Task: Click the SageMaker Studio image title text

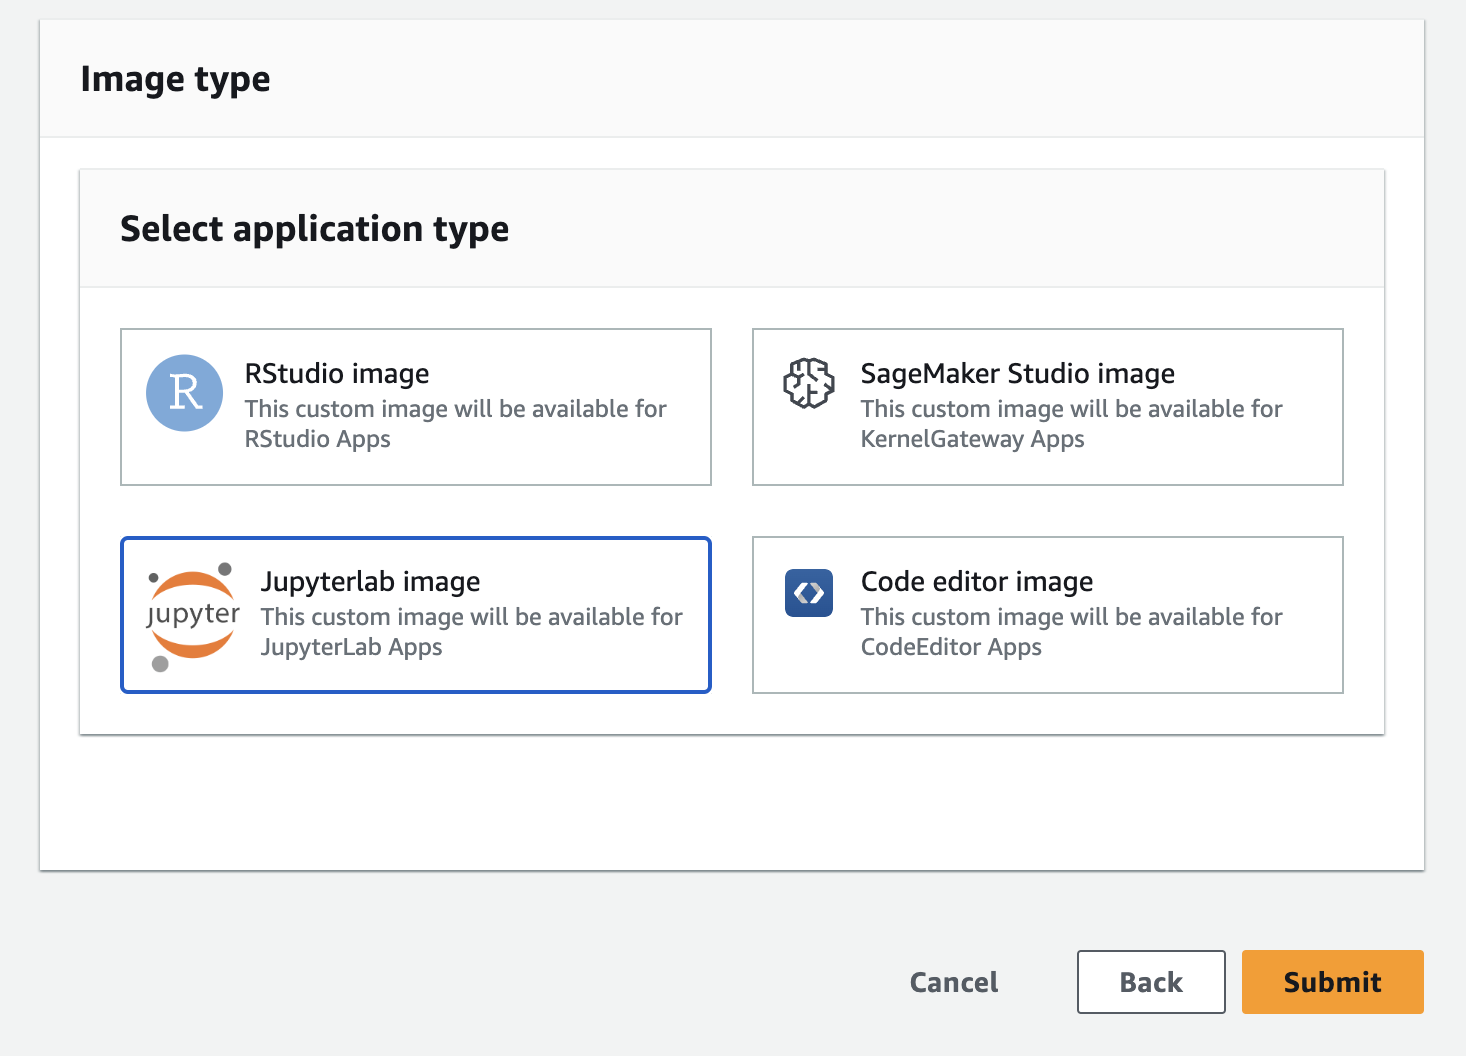Action: (1017, 373)
